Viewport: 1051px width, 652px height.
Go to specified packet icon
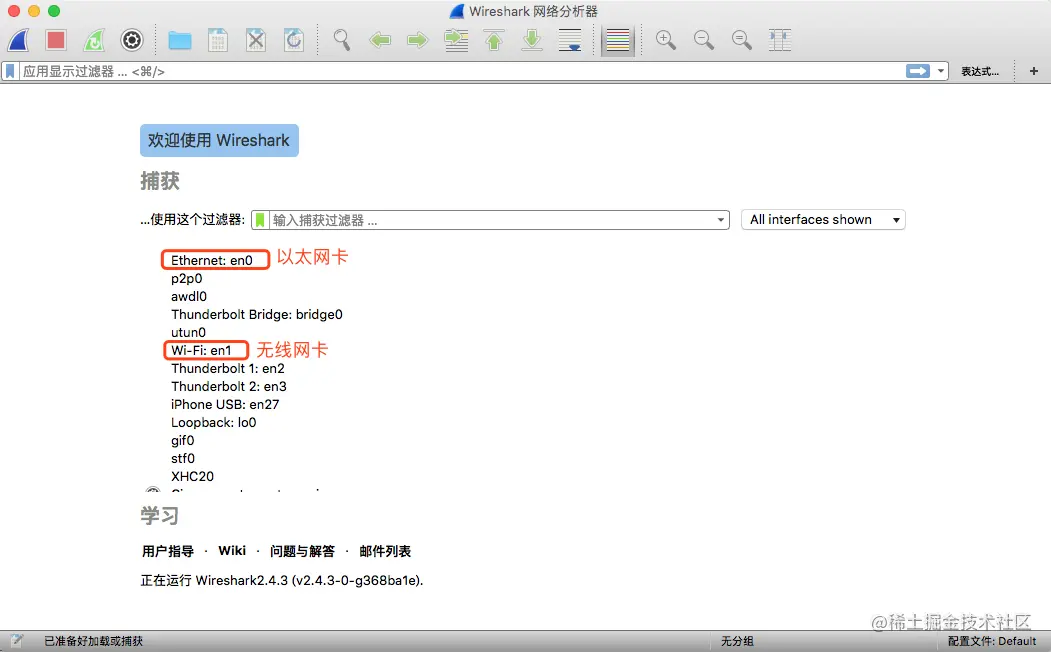click(456, 40)
